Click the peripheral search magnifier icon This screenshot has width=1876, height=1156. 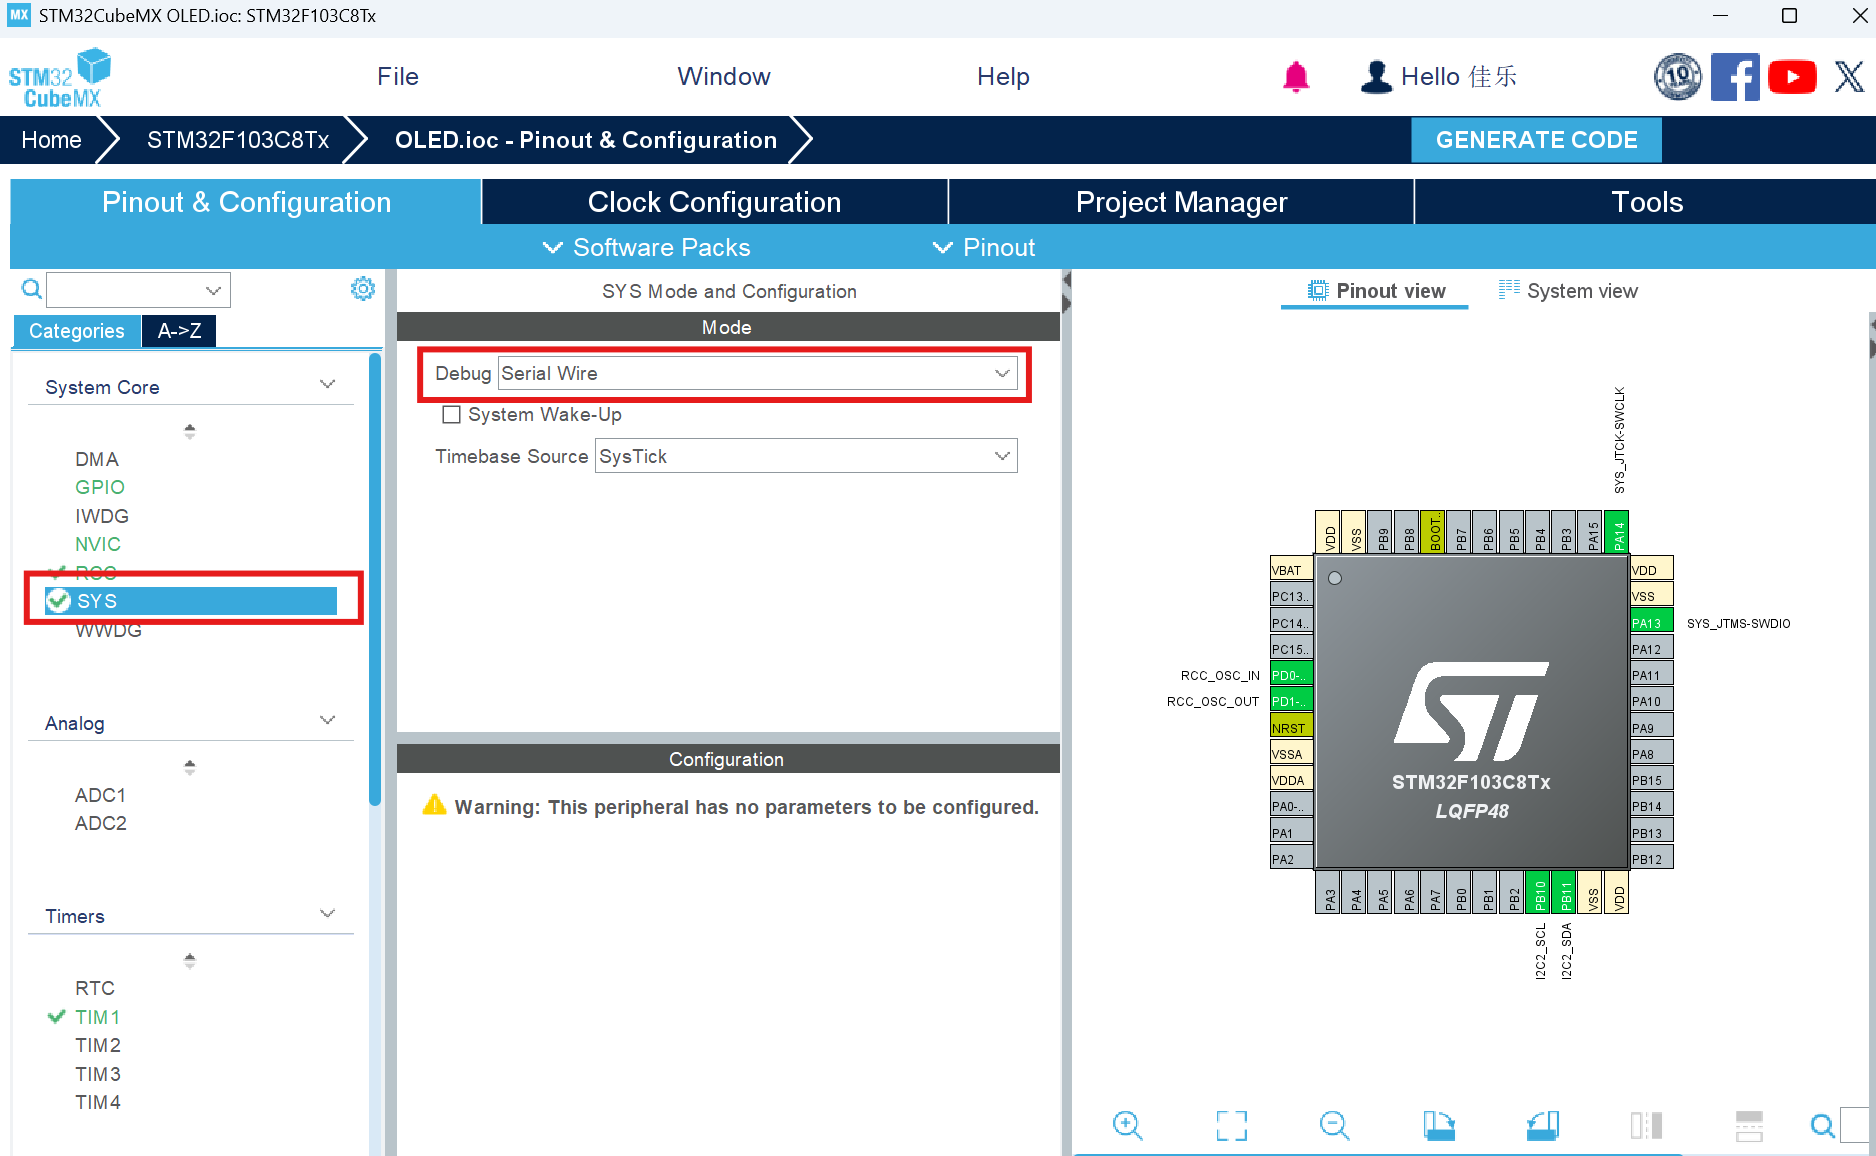pyautogui.click(x=32, y=289)
